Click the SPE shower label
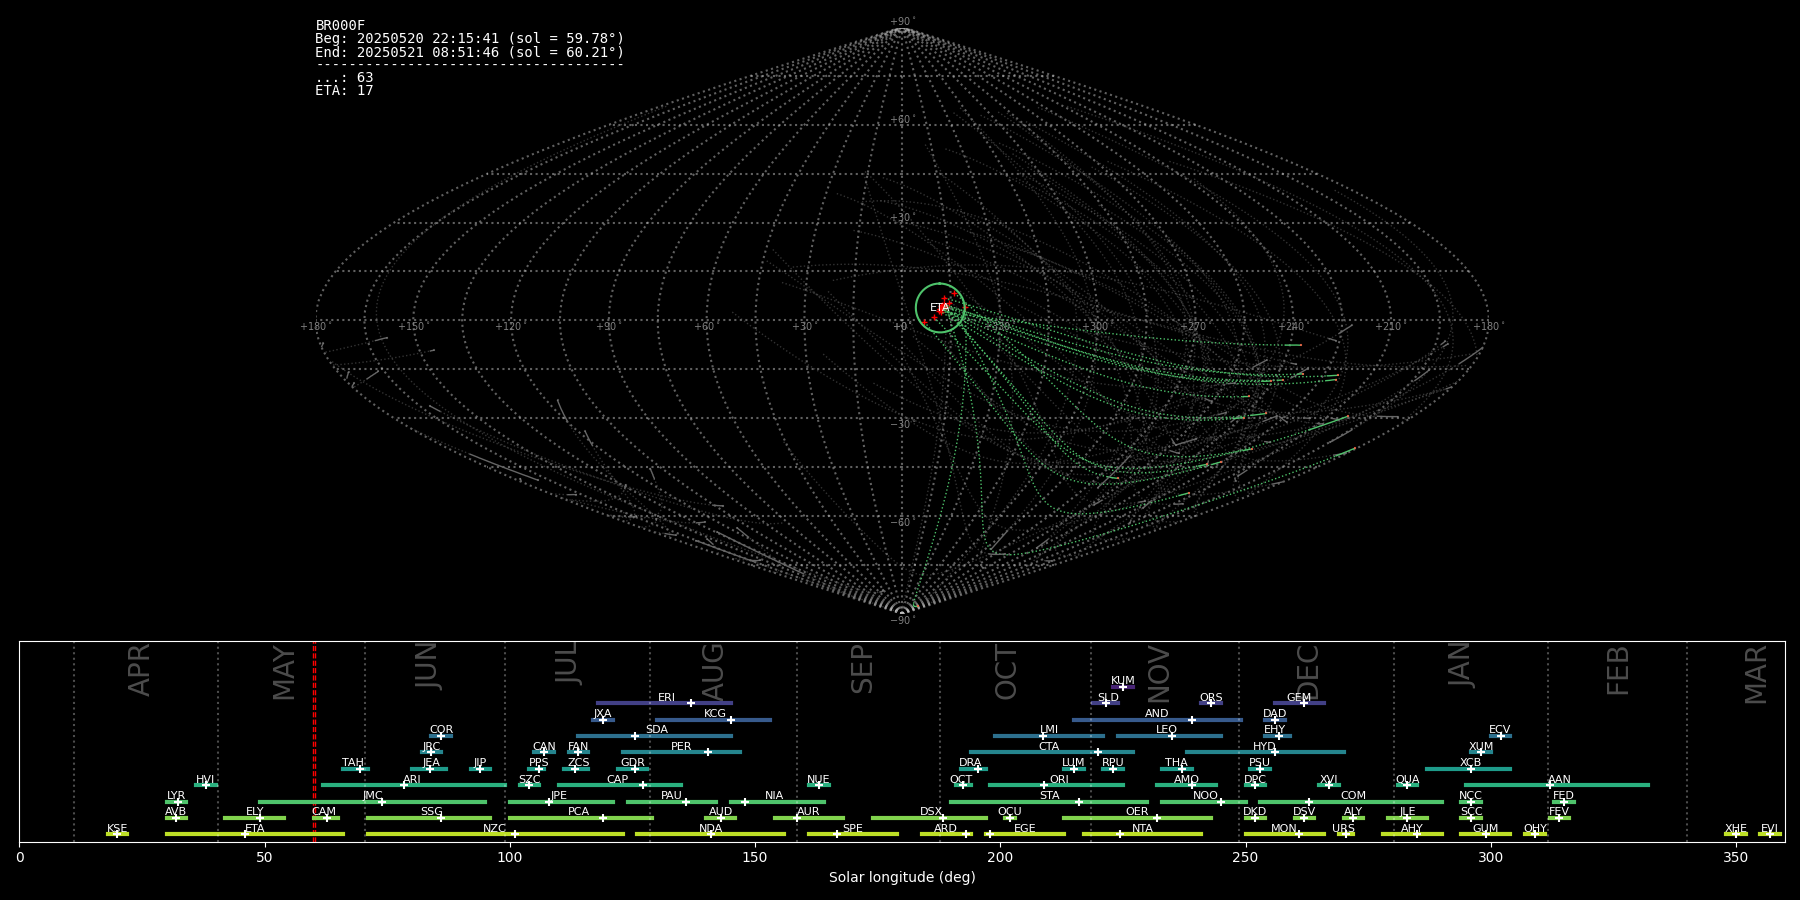The height and width of the screenshot is (900, 1800). (852, 828)
